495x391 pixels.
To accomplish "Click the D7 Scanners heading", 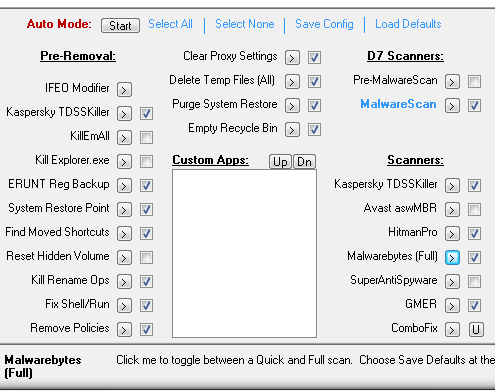I will click(x=405, y=56).
